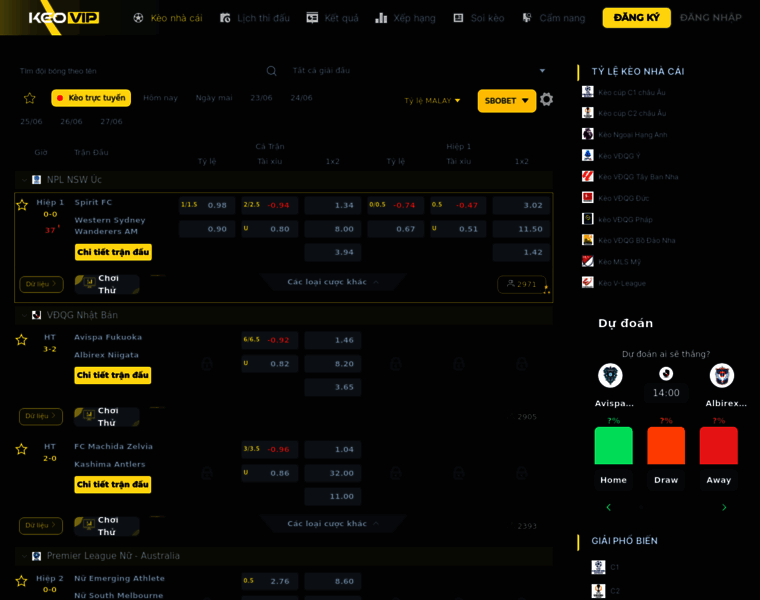Image resolution: width=760 pixels, height=600 pixels.
Task: Click the Avispa team crest in Dự đoán
Action: (x=610, y=376)
